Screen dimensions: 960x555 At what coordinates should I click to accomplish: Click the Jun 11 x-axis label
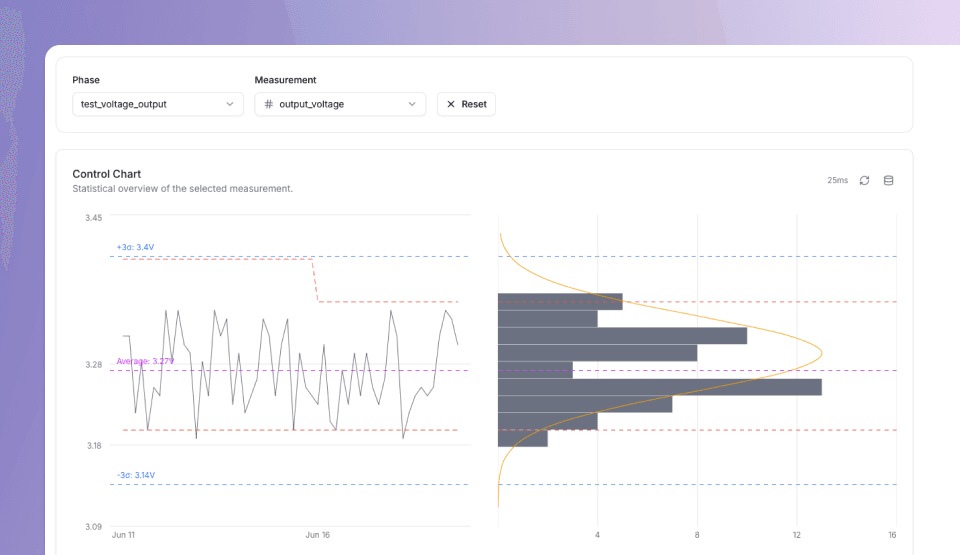123,535
